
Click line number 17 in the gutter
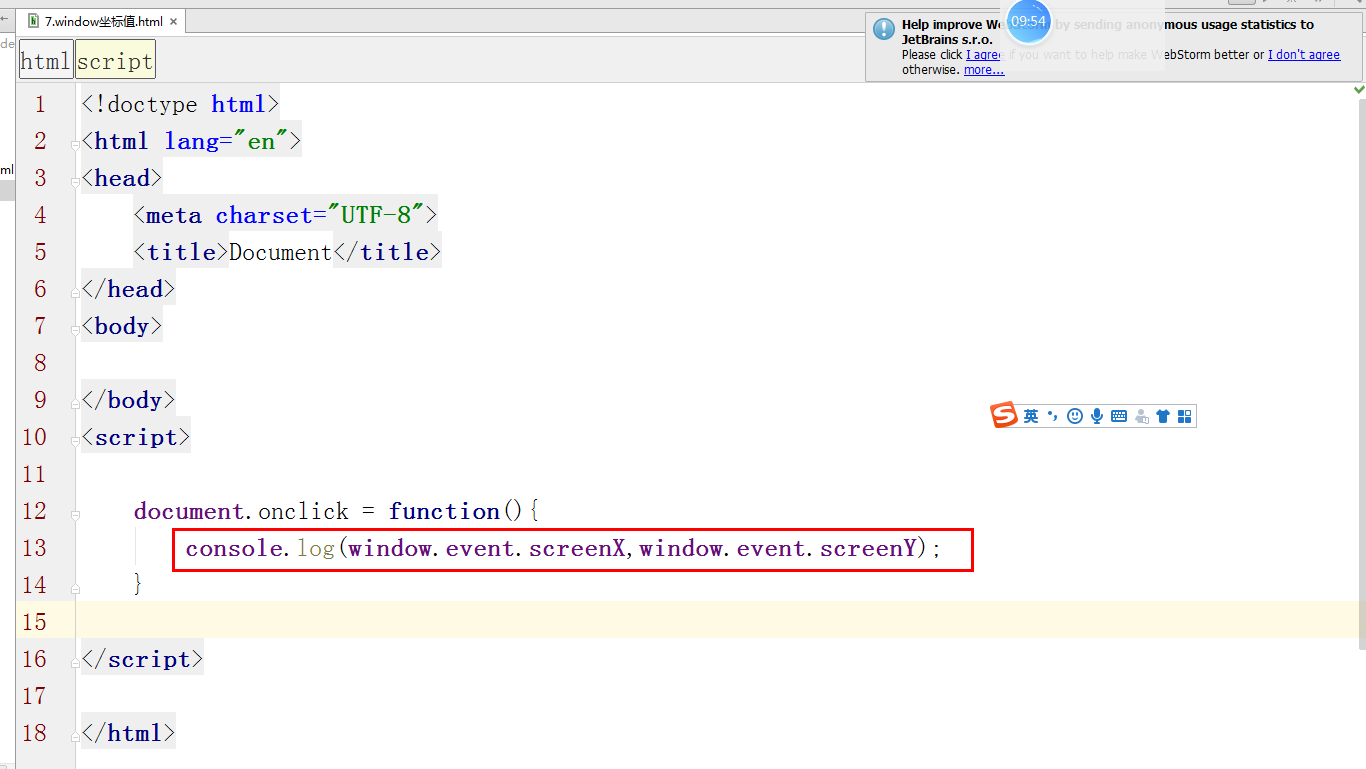pos(34,696)
